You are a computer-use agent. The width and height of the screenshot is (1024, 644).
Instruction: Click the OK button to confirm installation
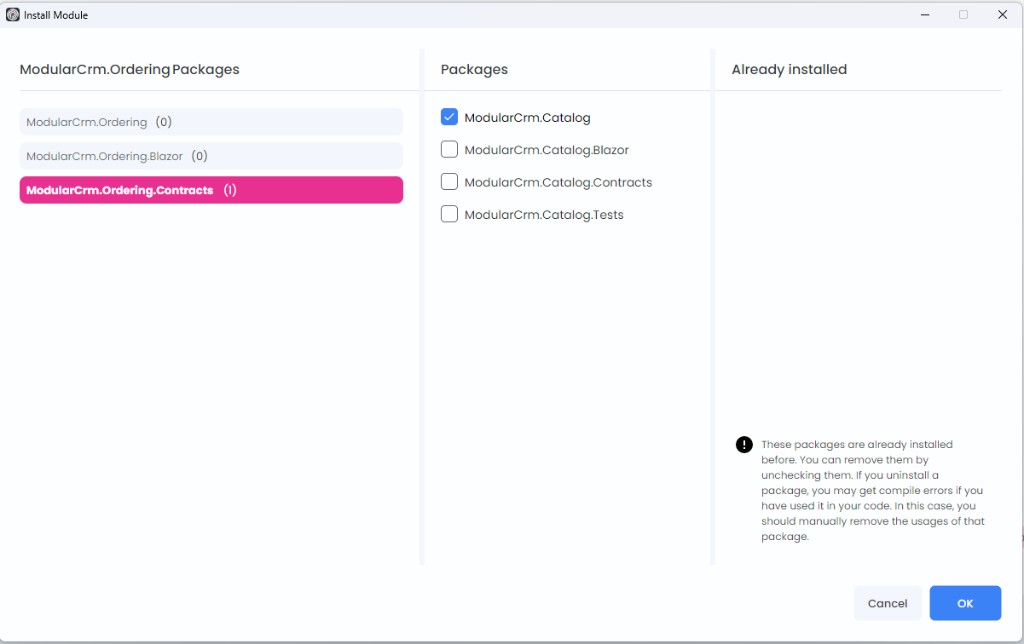(964, 603)
